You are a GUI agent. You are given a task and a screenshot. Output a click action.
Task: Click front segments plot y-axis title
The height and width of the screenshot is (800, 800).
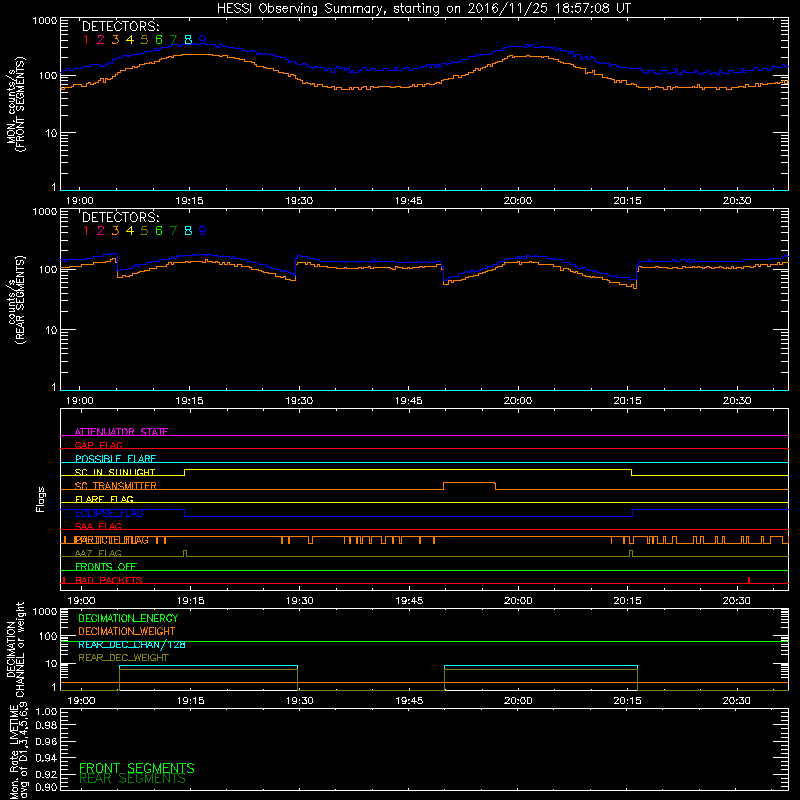(15, 104)
